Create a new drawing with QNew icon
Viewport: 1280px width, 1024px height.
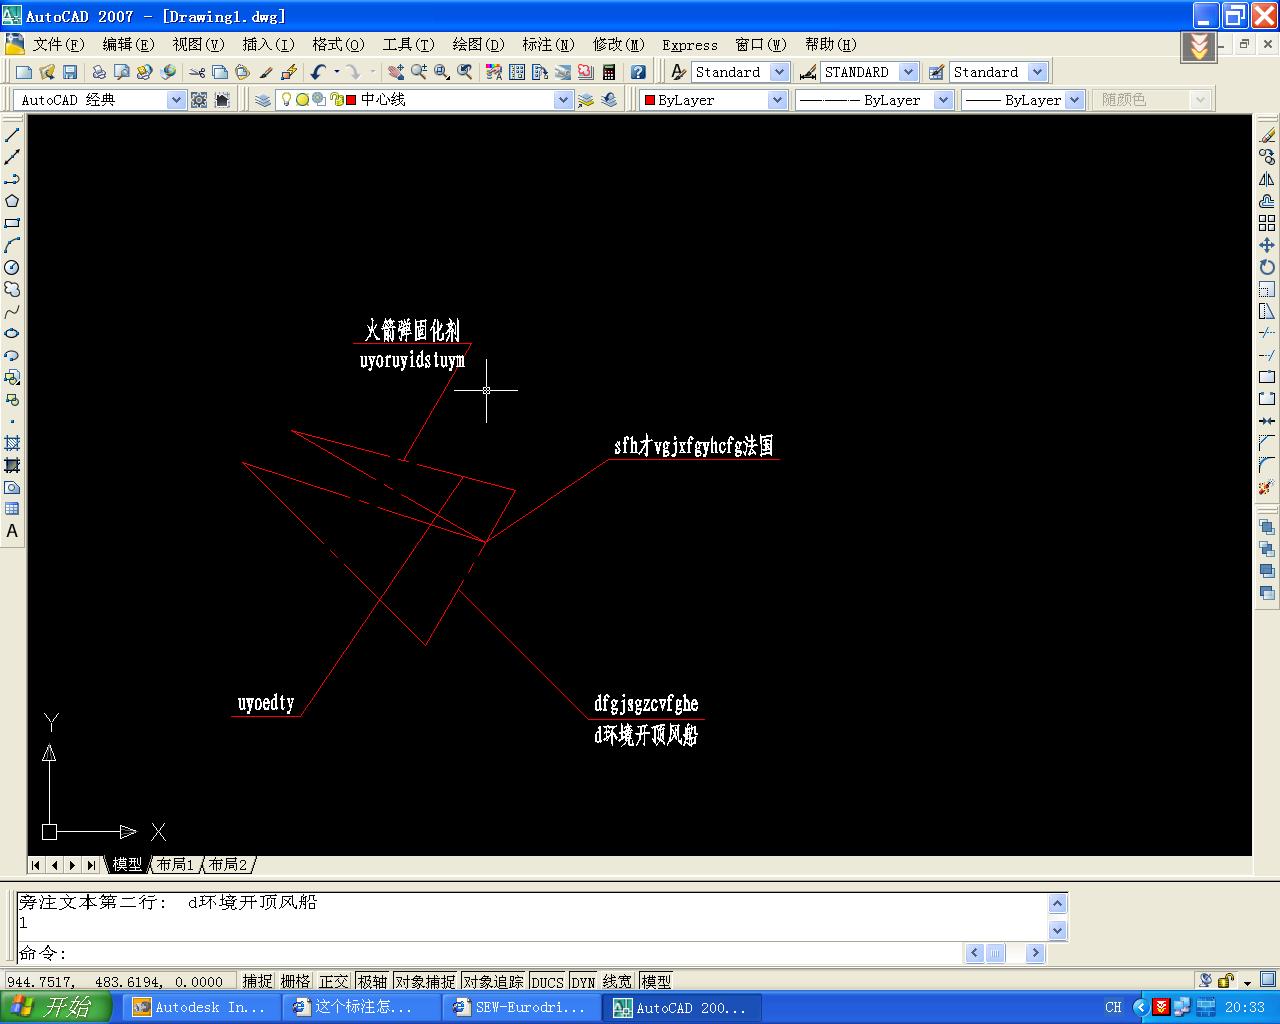click(24, 72)
